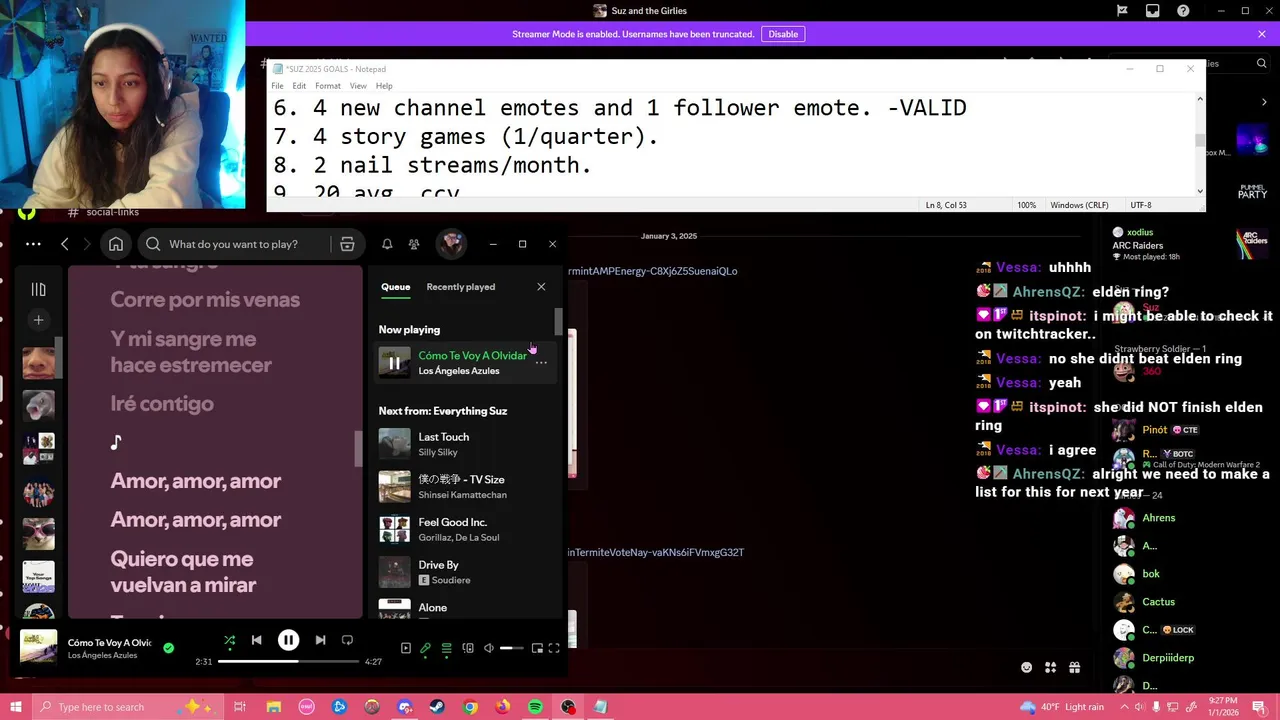Open Notepad Help menu

pos(384,86)
